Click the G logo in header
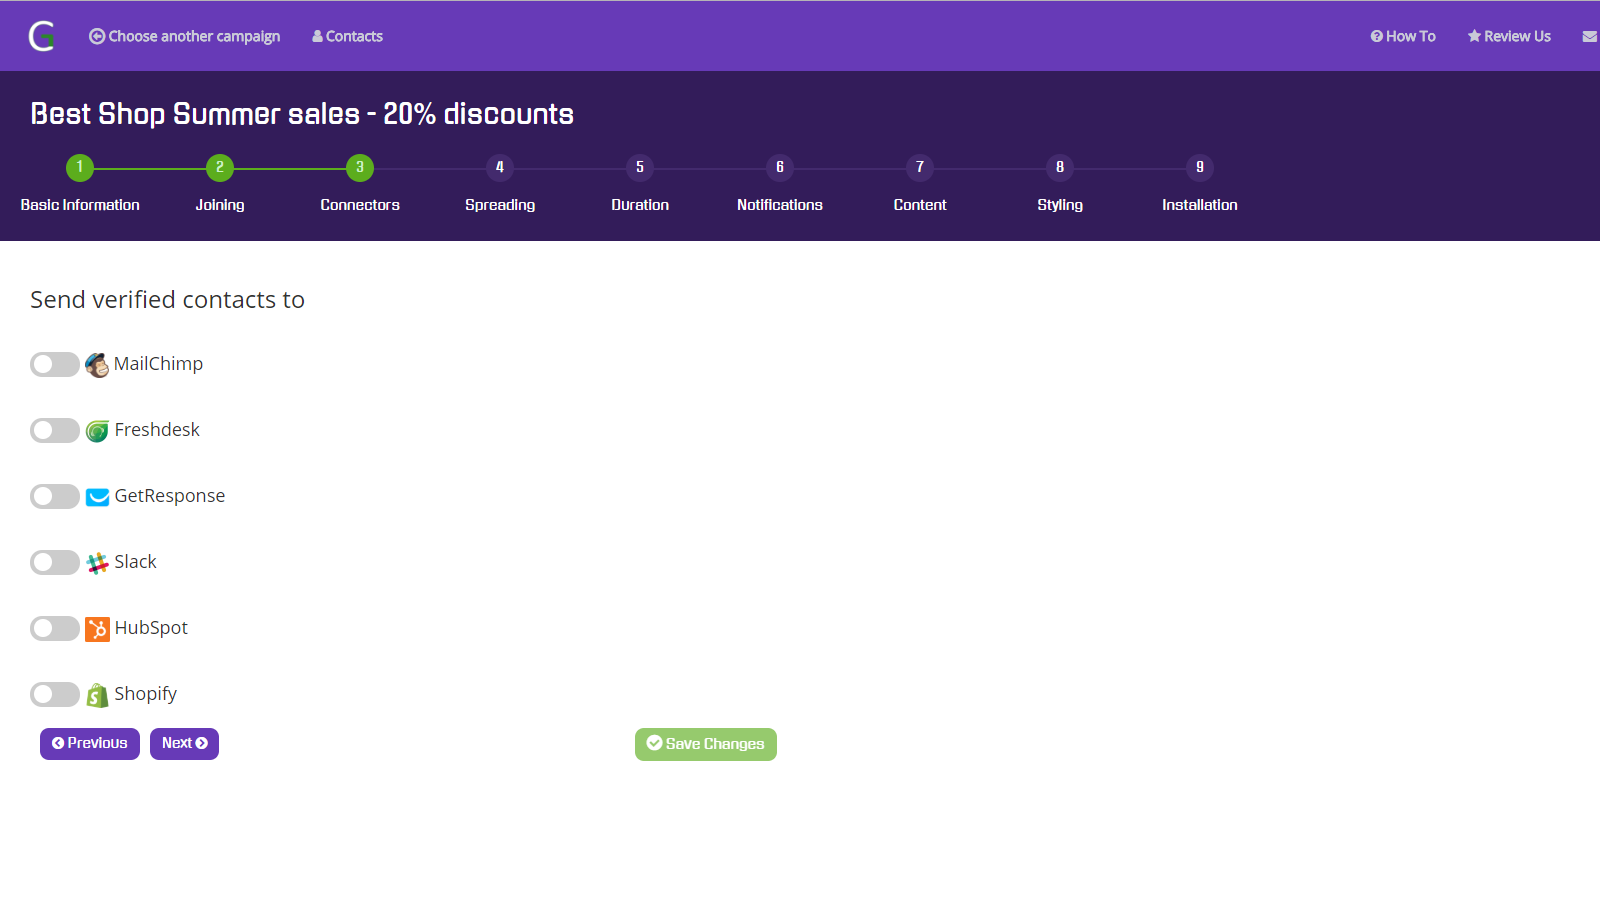Screen dimensions: 1600x900 click(42, 36)
